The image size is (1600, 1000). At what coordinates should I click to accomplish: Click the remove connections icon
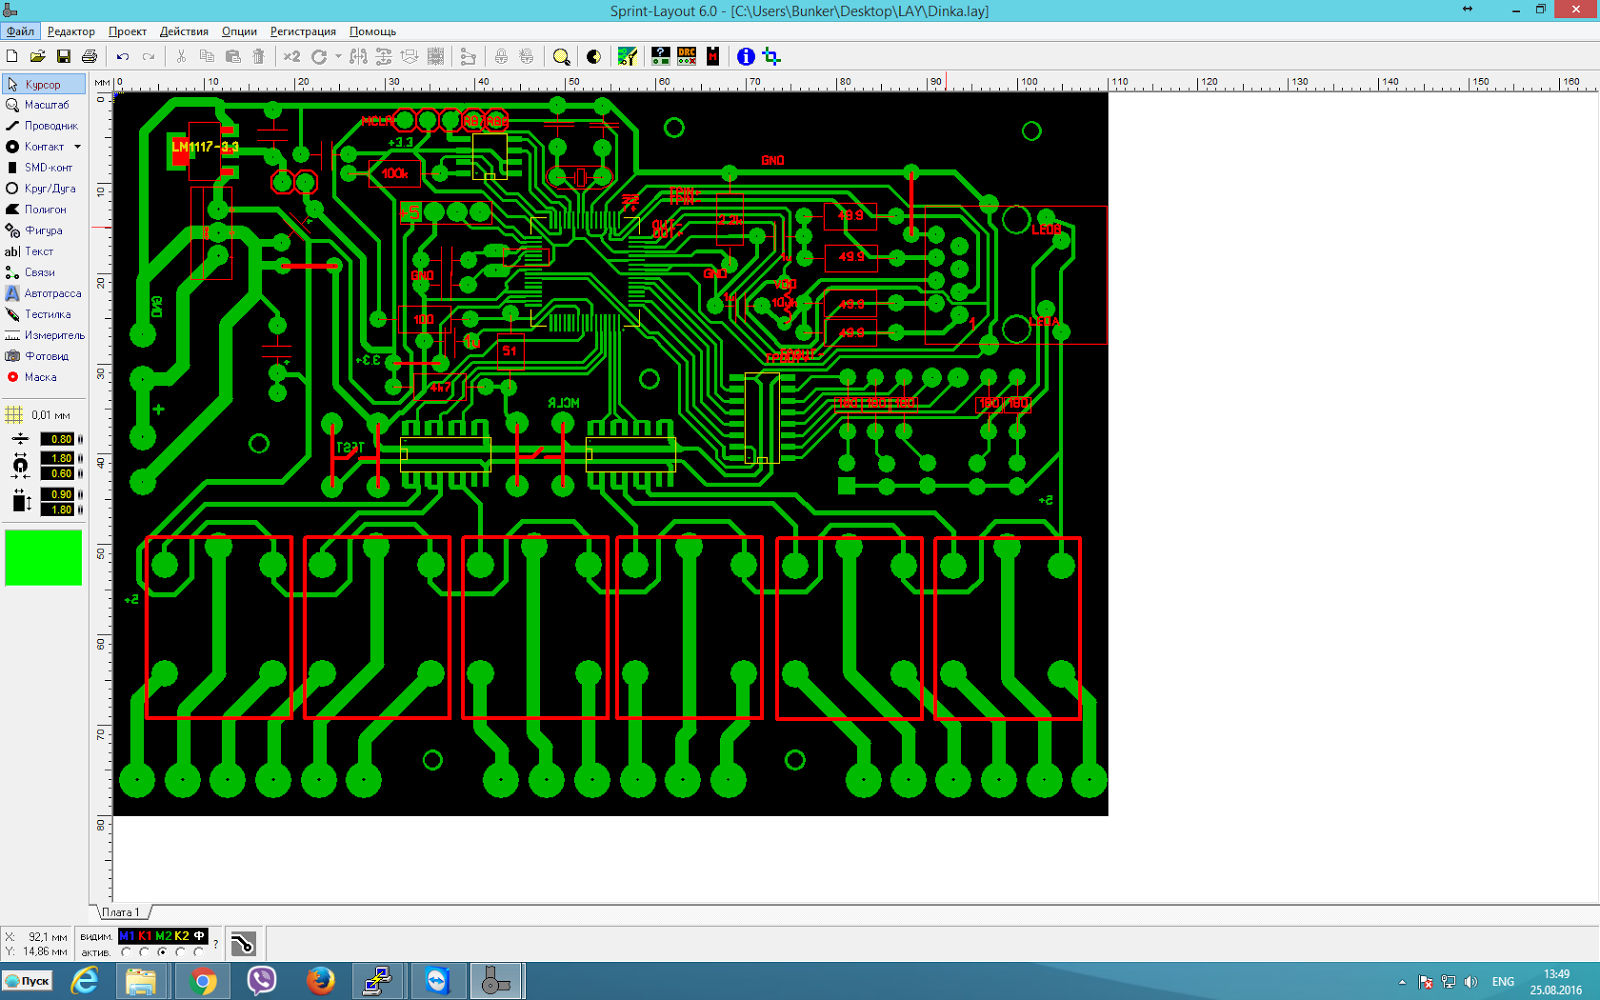tap(468, 57)
